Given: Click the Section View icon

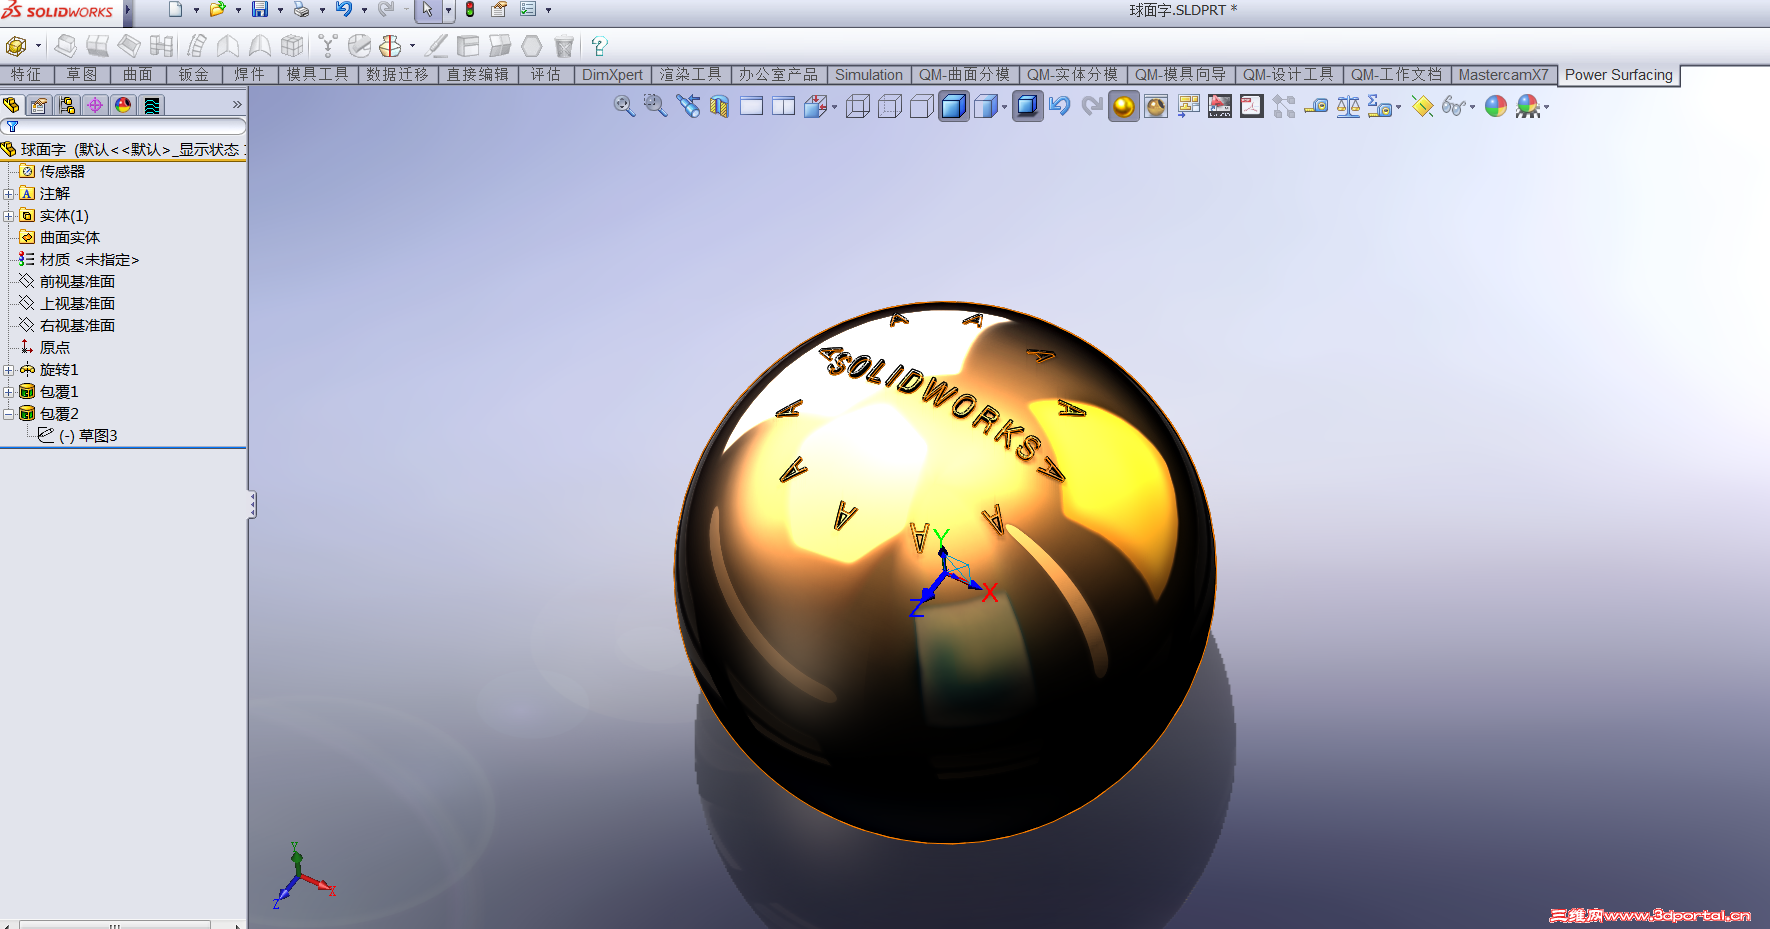Looking at the screenshot, I should [719, 106].
